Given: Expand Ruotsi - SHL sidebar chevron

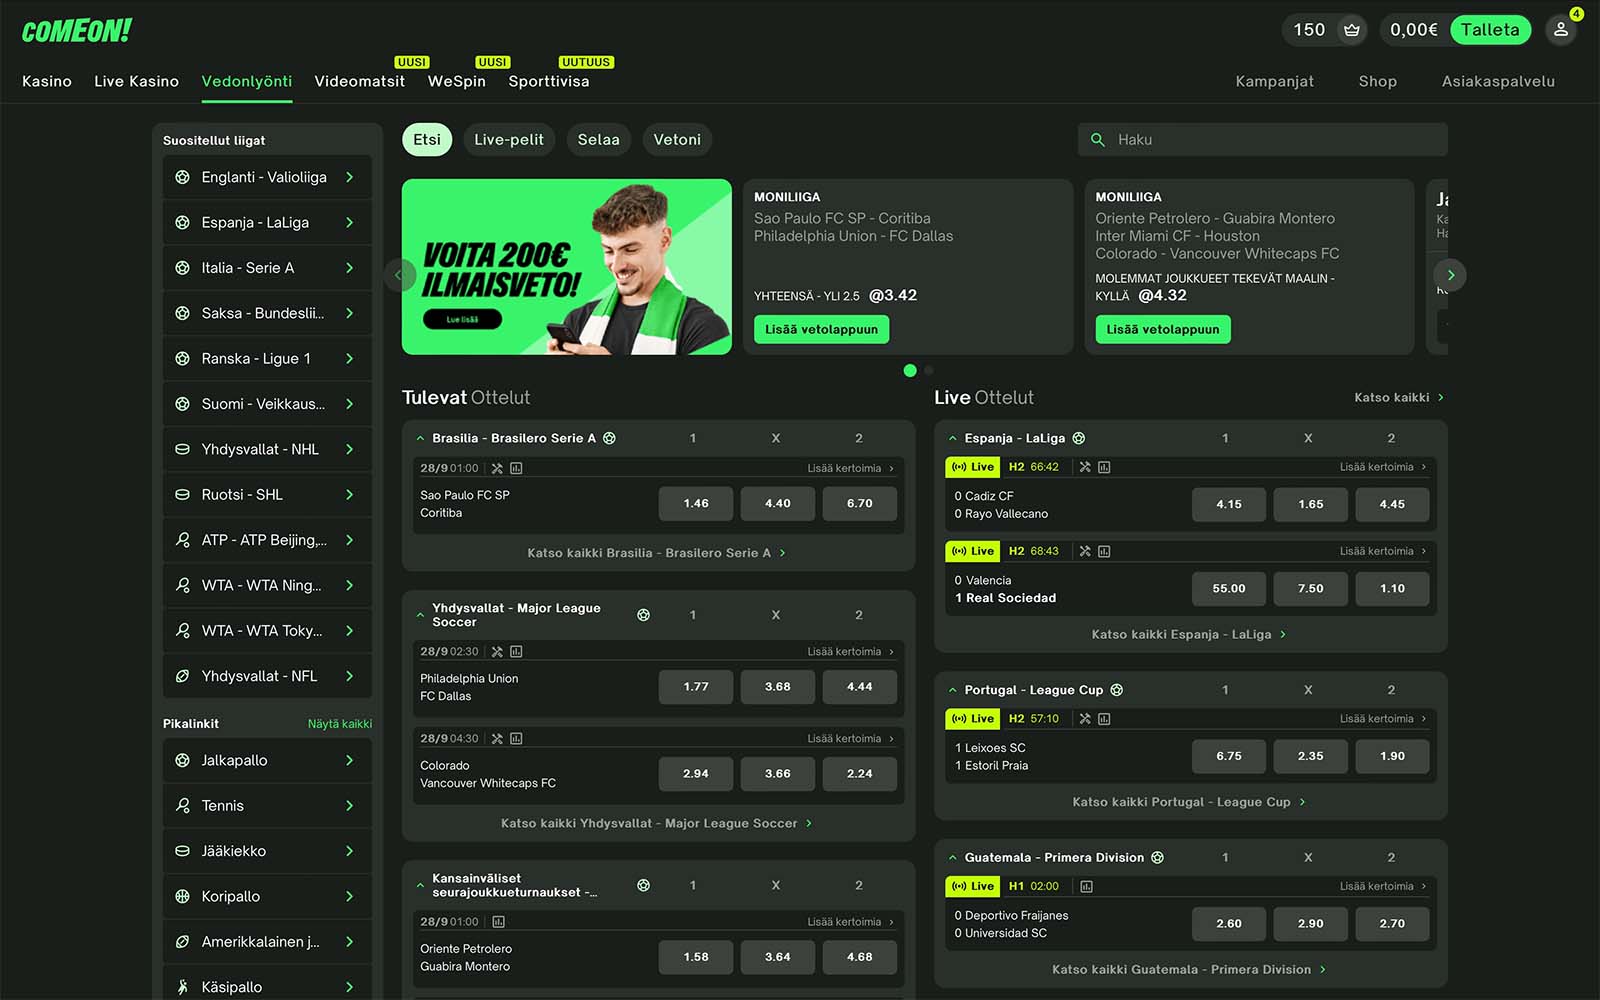Looking at the screenshot, I should [x=349, y=494].
